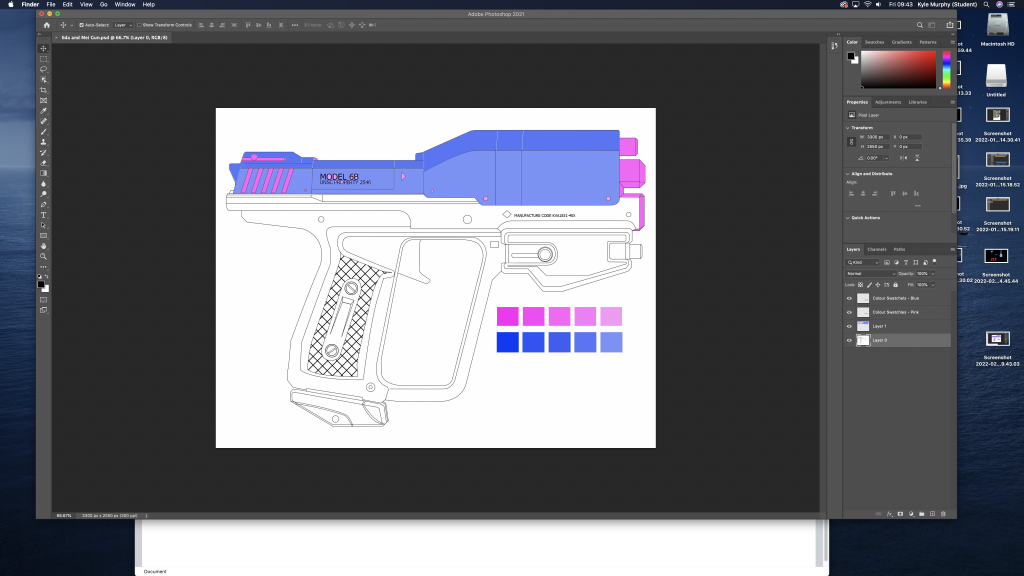Hide the Colour Swatches - Pink layer
The height and width of the screenshot is (576, 1024).
[850, 312]
